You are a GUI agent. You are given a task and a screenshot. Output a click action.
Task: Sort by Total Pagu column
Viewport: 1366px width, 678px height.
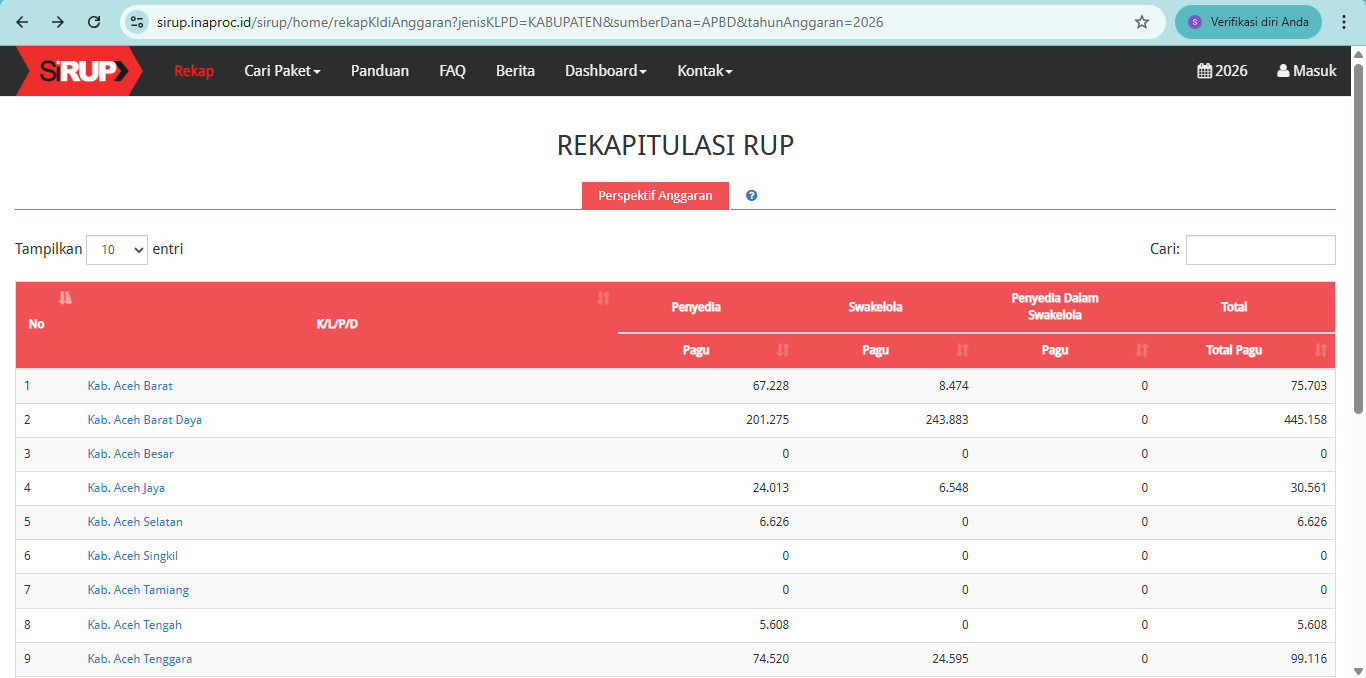[x=1321, y=350]
